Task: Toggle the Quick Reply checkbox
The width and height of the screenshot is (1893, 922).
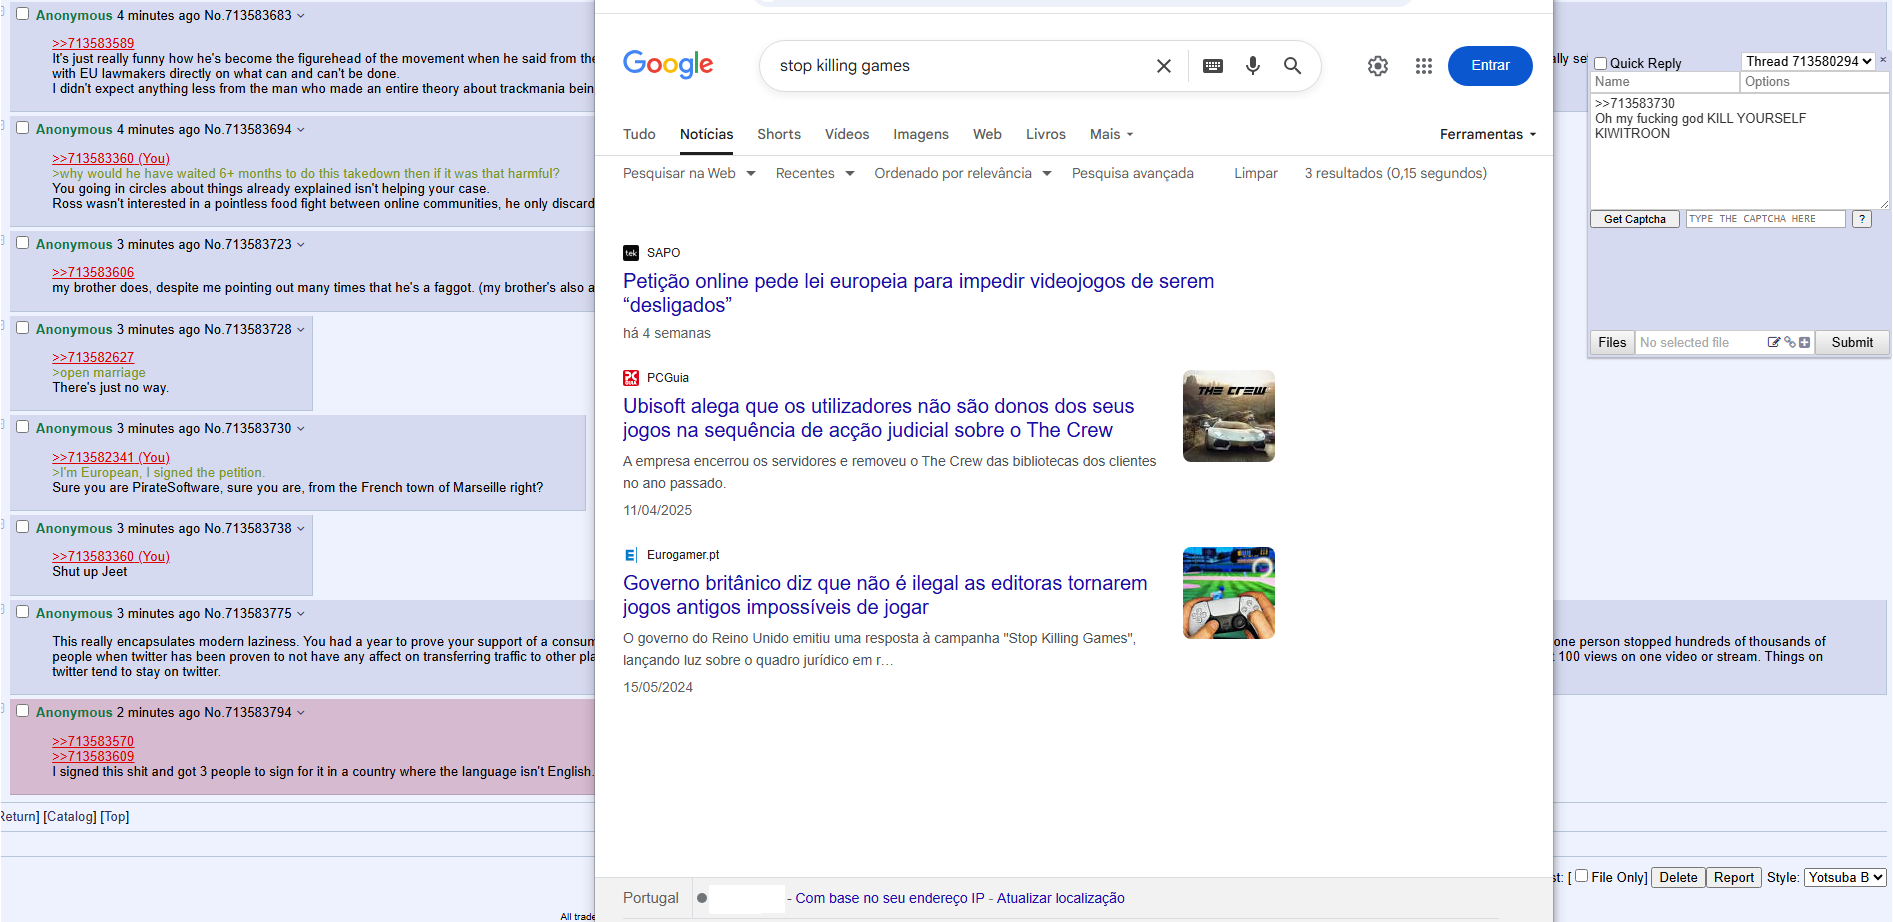Action: [1600, 63]
